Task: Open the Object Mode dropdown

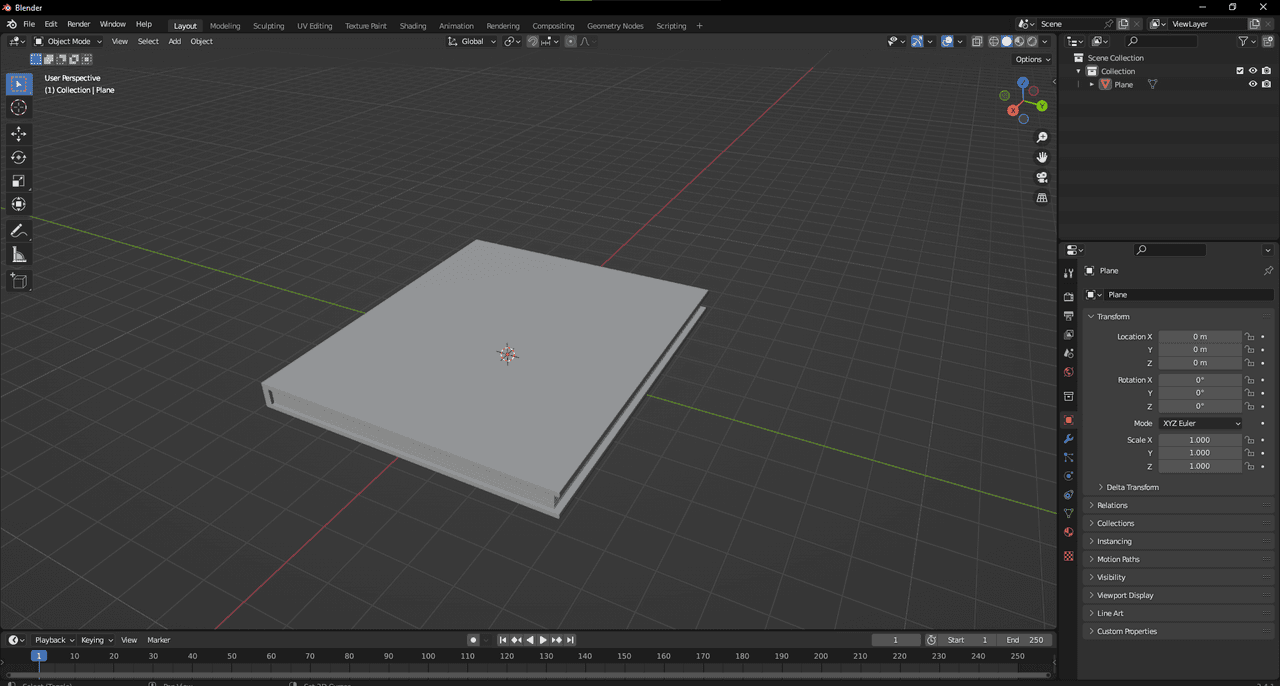Action: [68, 41]
